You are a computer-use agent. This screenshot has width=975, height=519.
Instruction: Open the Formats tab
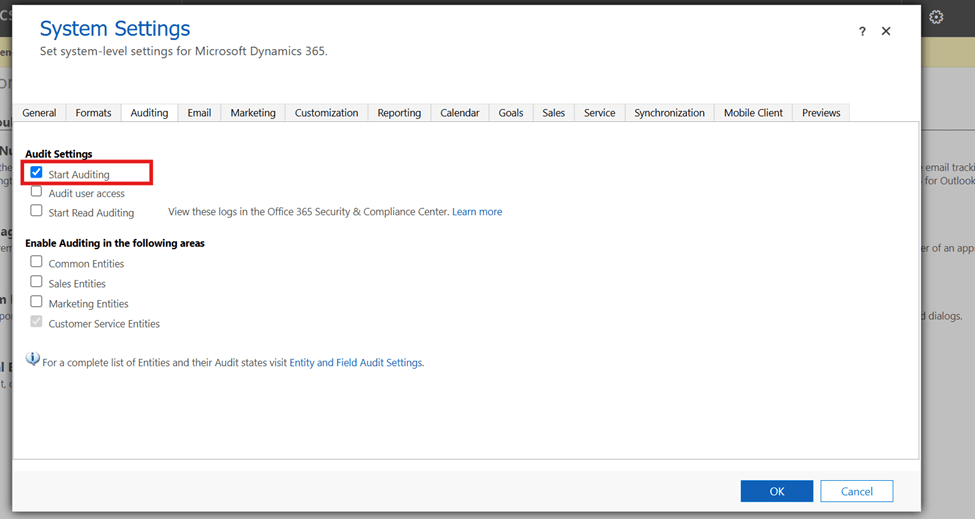point(93,113)
